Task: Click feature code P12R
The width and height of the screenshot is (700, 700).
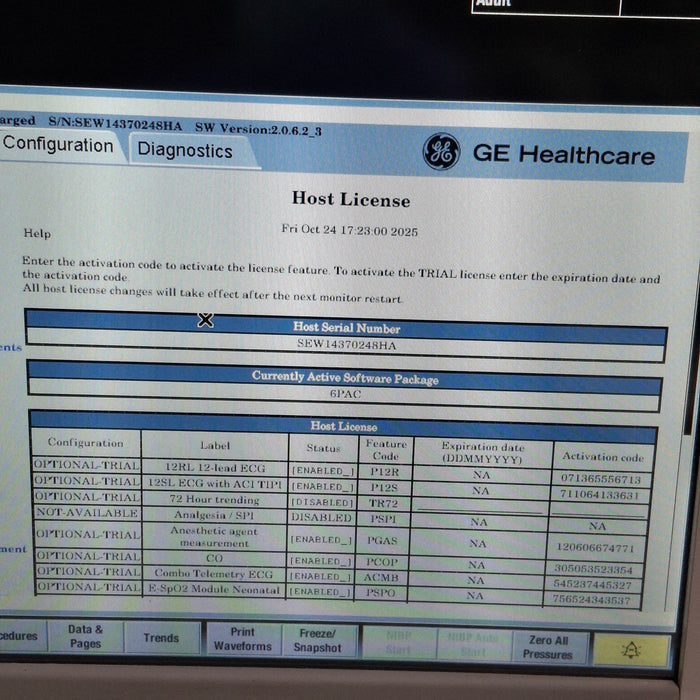Action: tap(384, 472)
